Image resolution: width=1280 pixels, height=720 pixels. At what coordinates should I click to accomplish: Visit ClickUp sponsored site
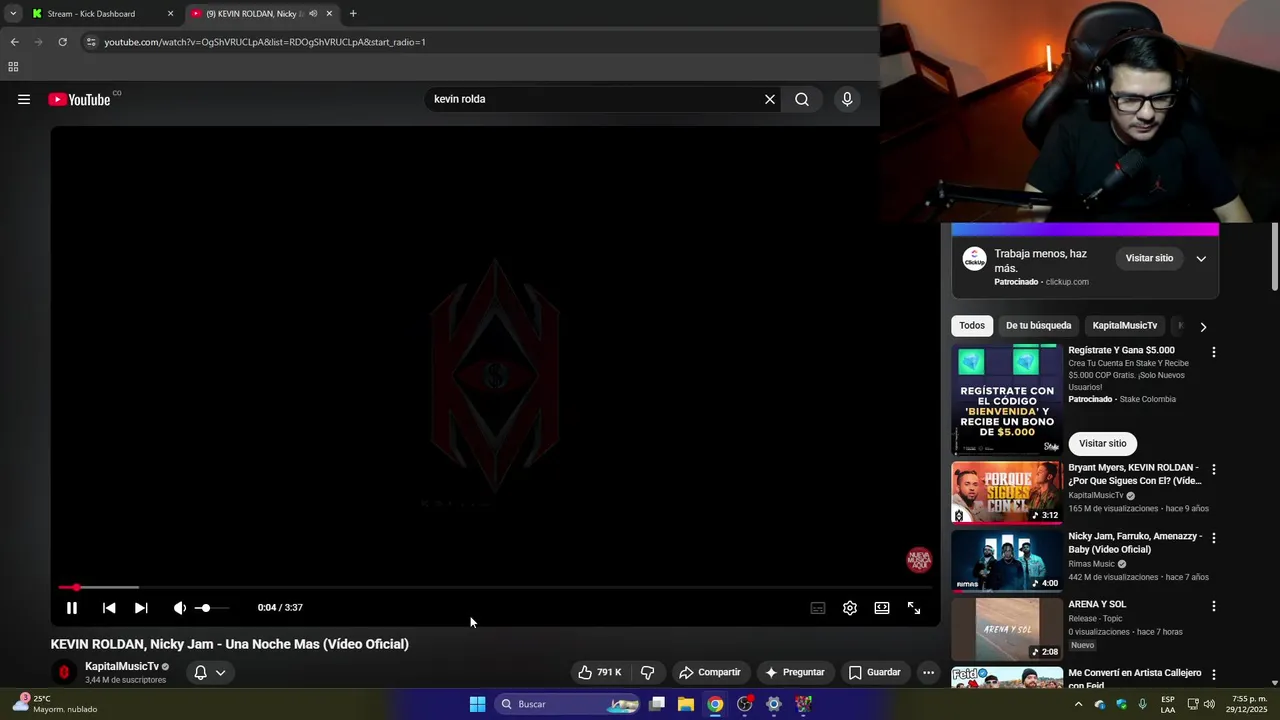[x=1149, y=258]
